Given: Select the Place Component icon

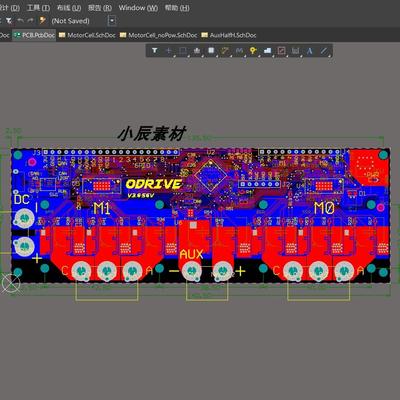Looking at the screenshot, I should (x=211, y=51).
